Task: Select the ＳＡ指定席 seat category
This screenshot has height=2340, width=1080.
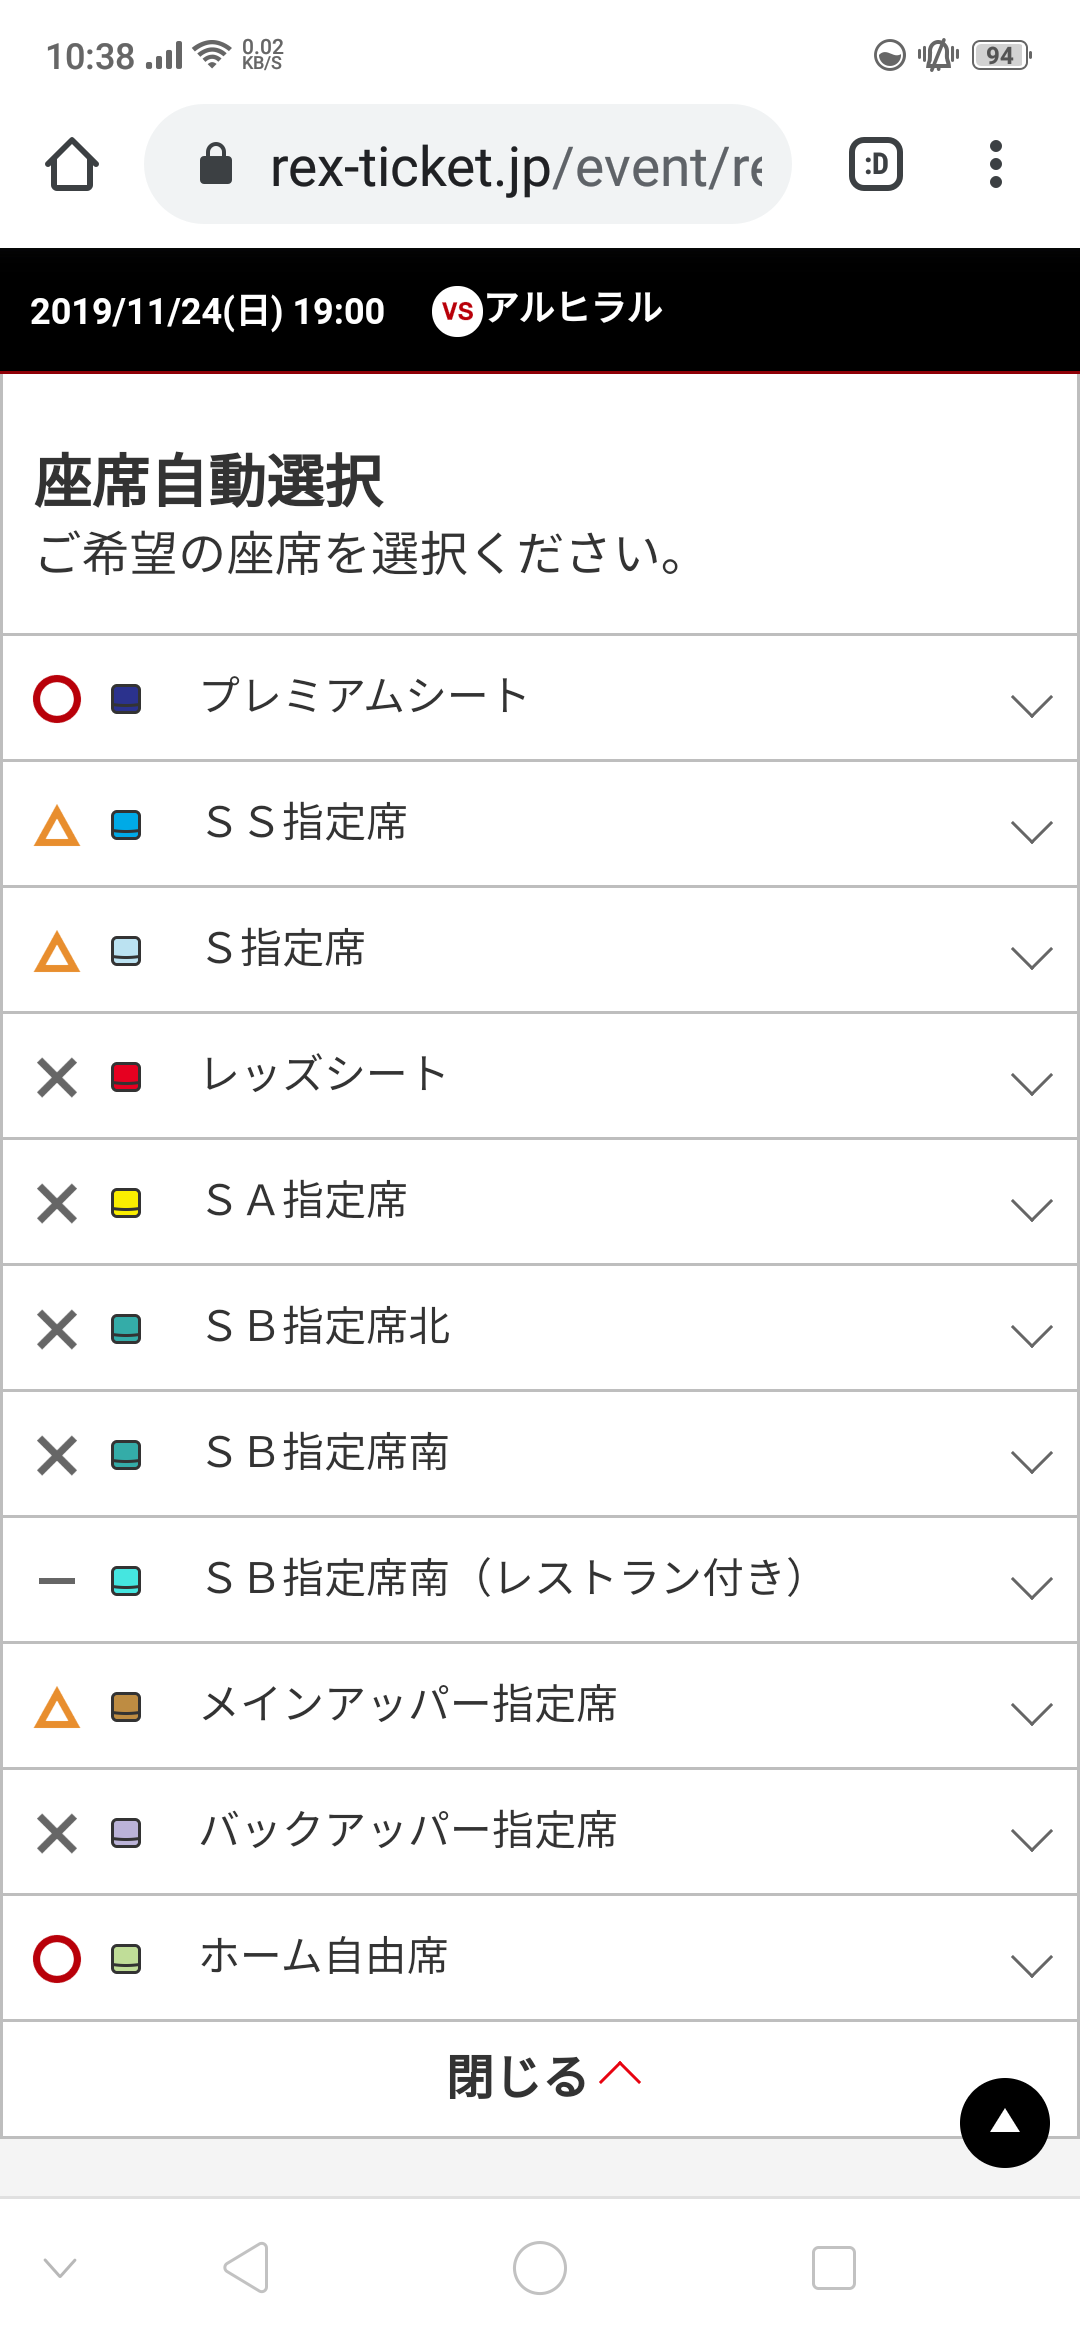Action: click(x=306, y=1201)
